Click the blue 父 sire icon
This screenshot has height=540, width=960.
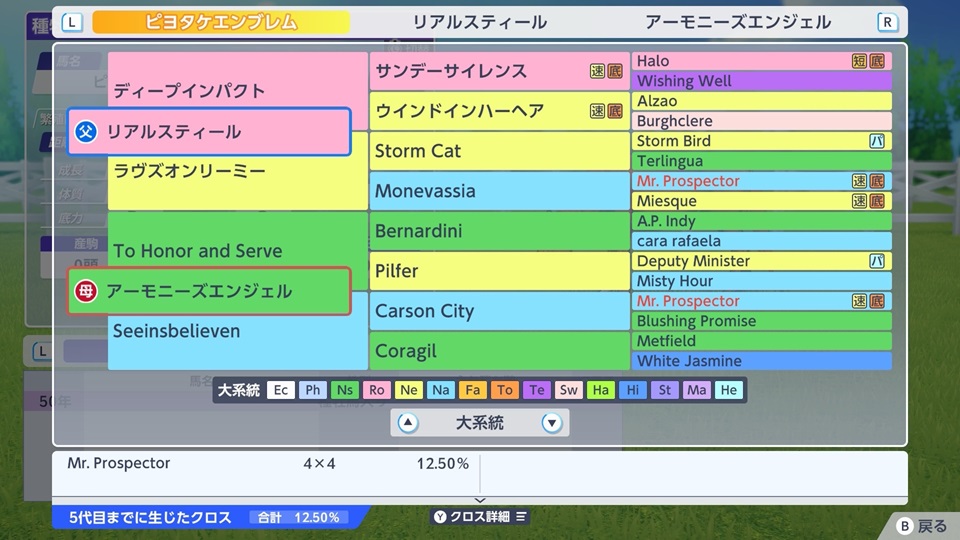point(86,132)
